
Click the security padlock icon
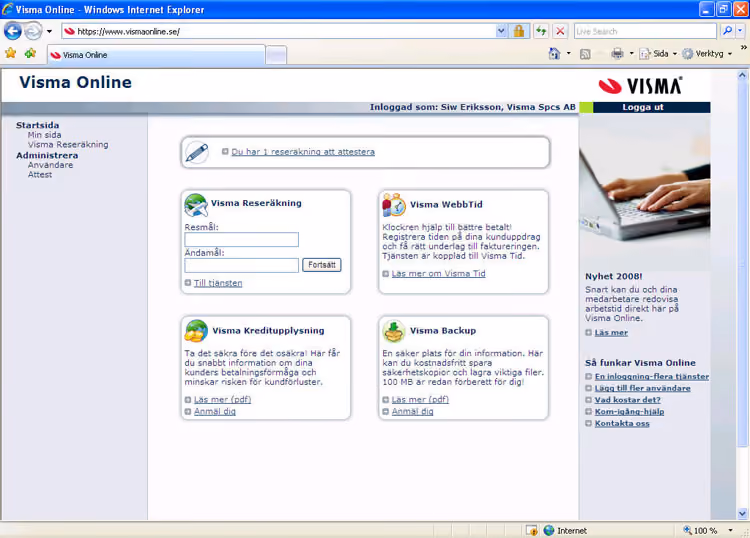[519, 32]
